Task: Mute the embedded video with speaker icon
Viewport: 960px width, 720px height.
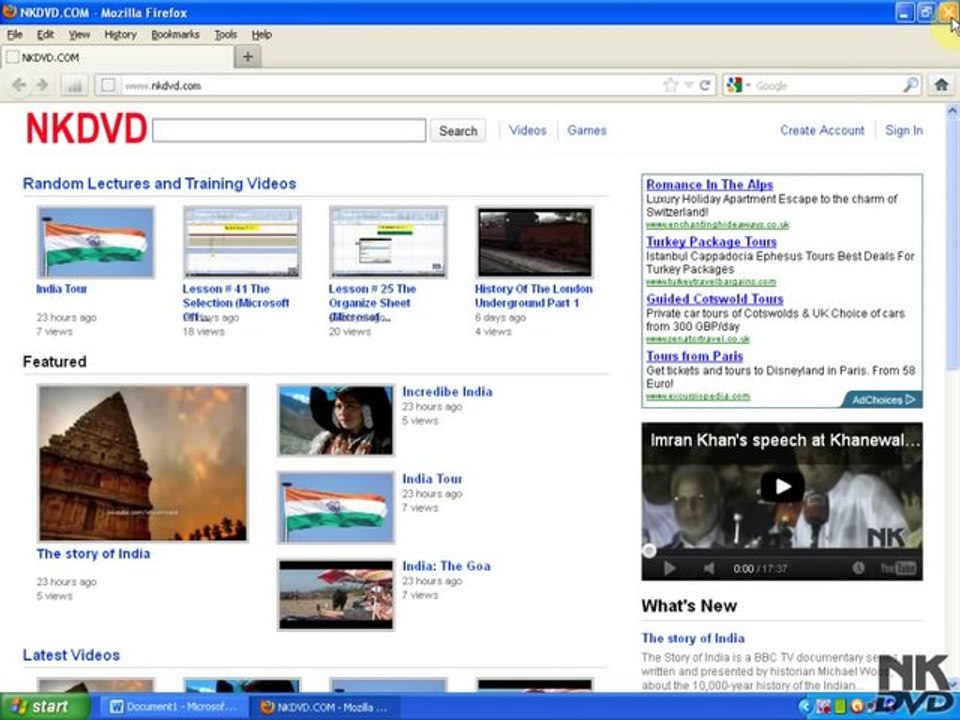Action: pyautogui.click(x=708, y=568)
